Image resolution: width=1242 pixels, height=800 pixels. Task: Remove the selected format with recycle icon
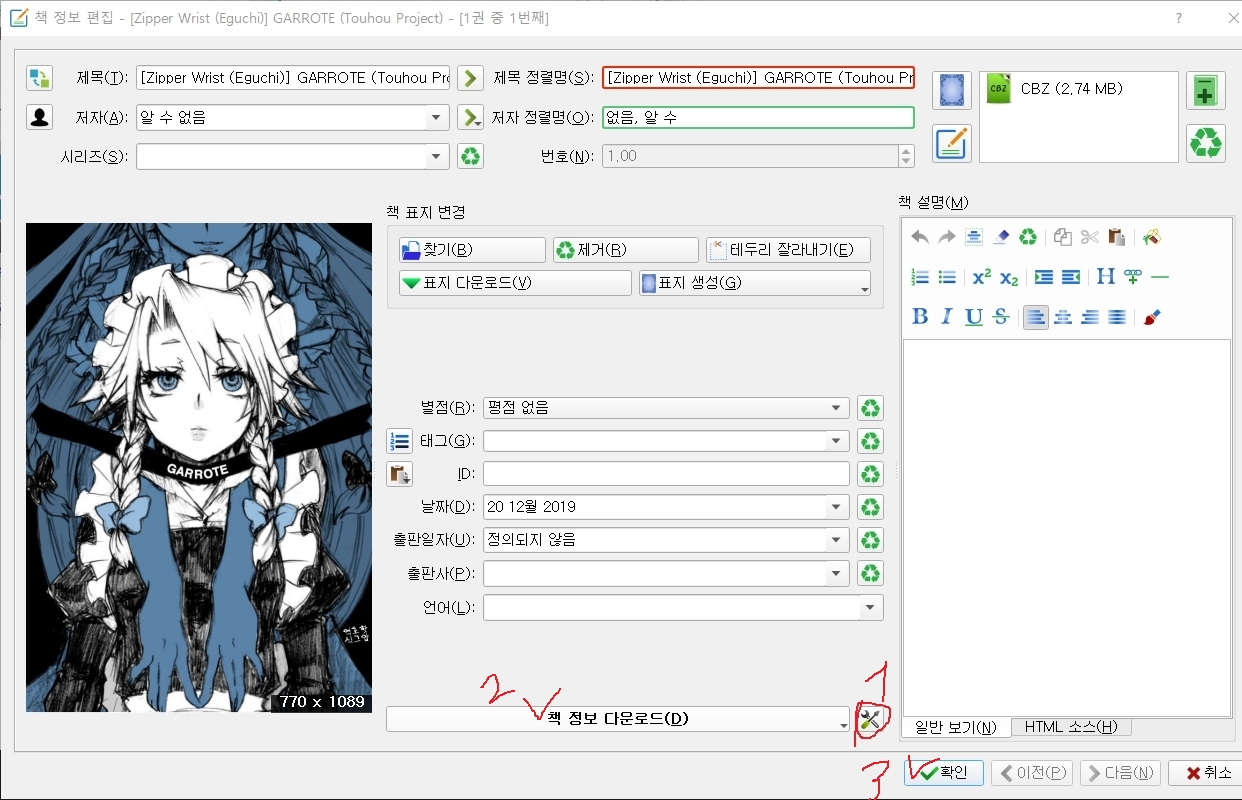[x=1206, y=143]
